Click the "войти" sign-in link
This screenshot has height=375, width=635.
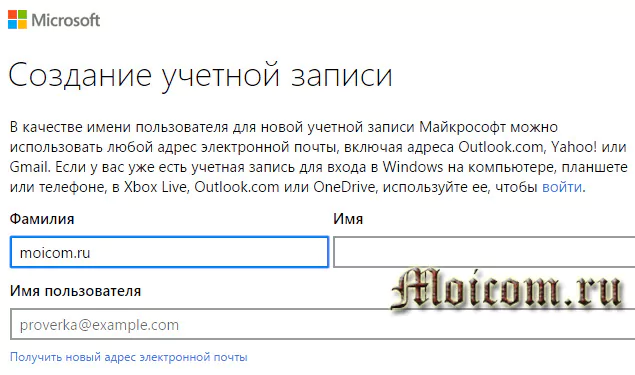pos(562,187)
